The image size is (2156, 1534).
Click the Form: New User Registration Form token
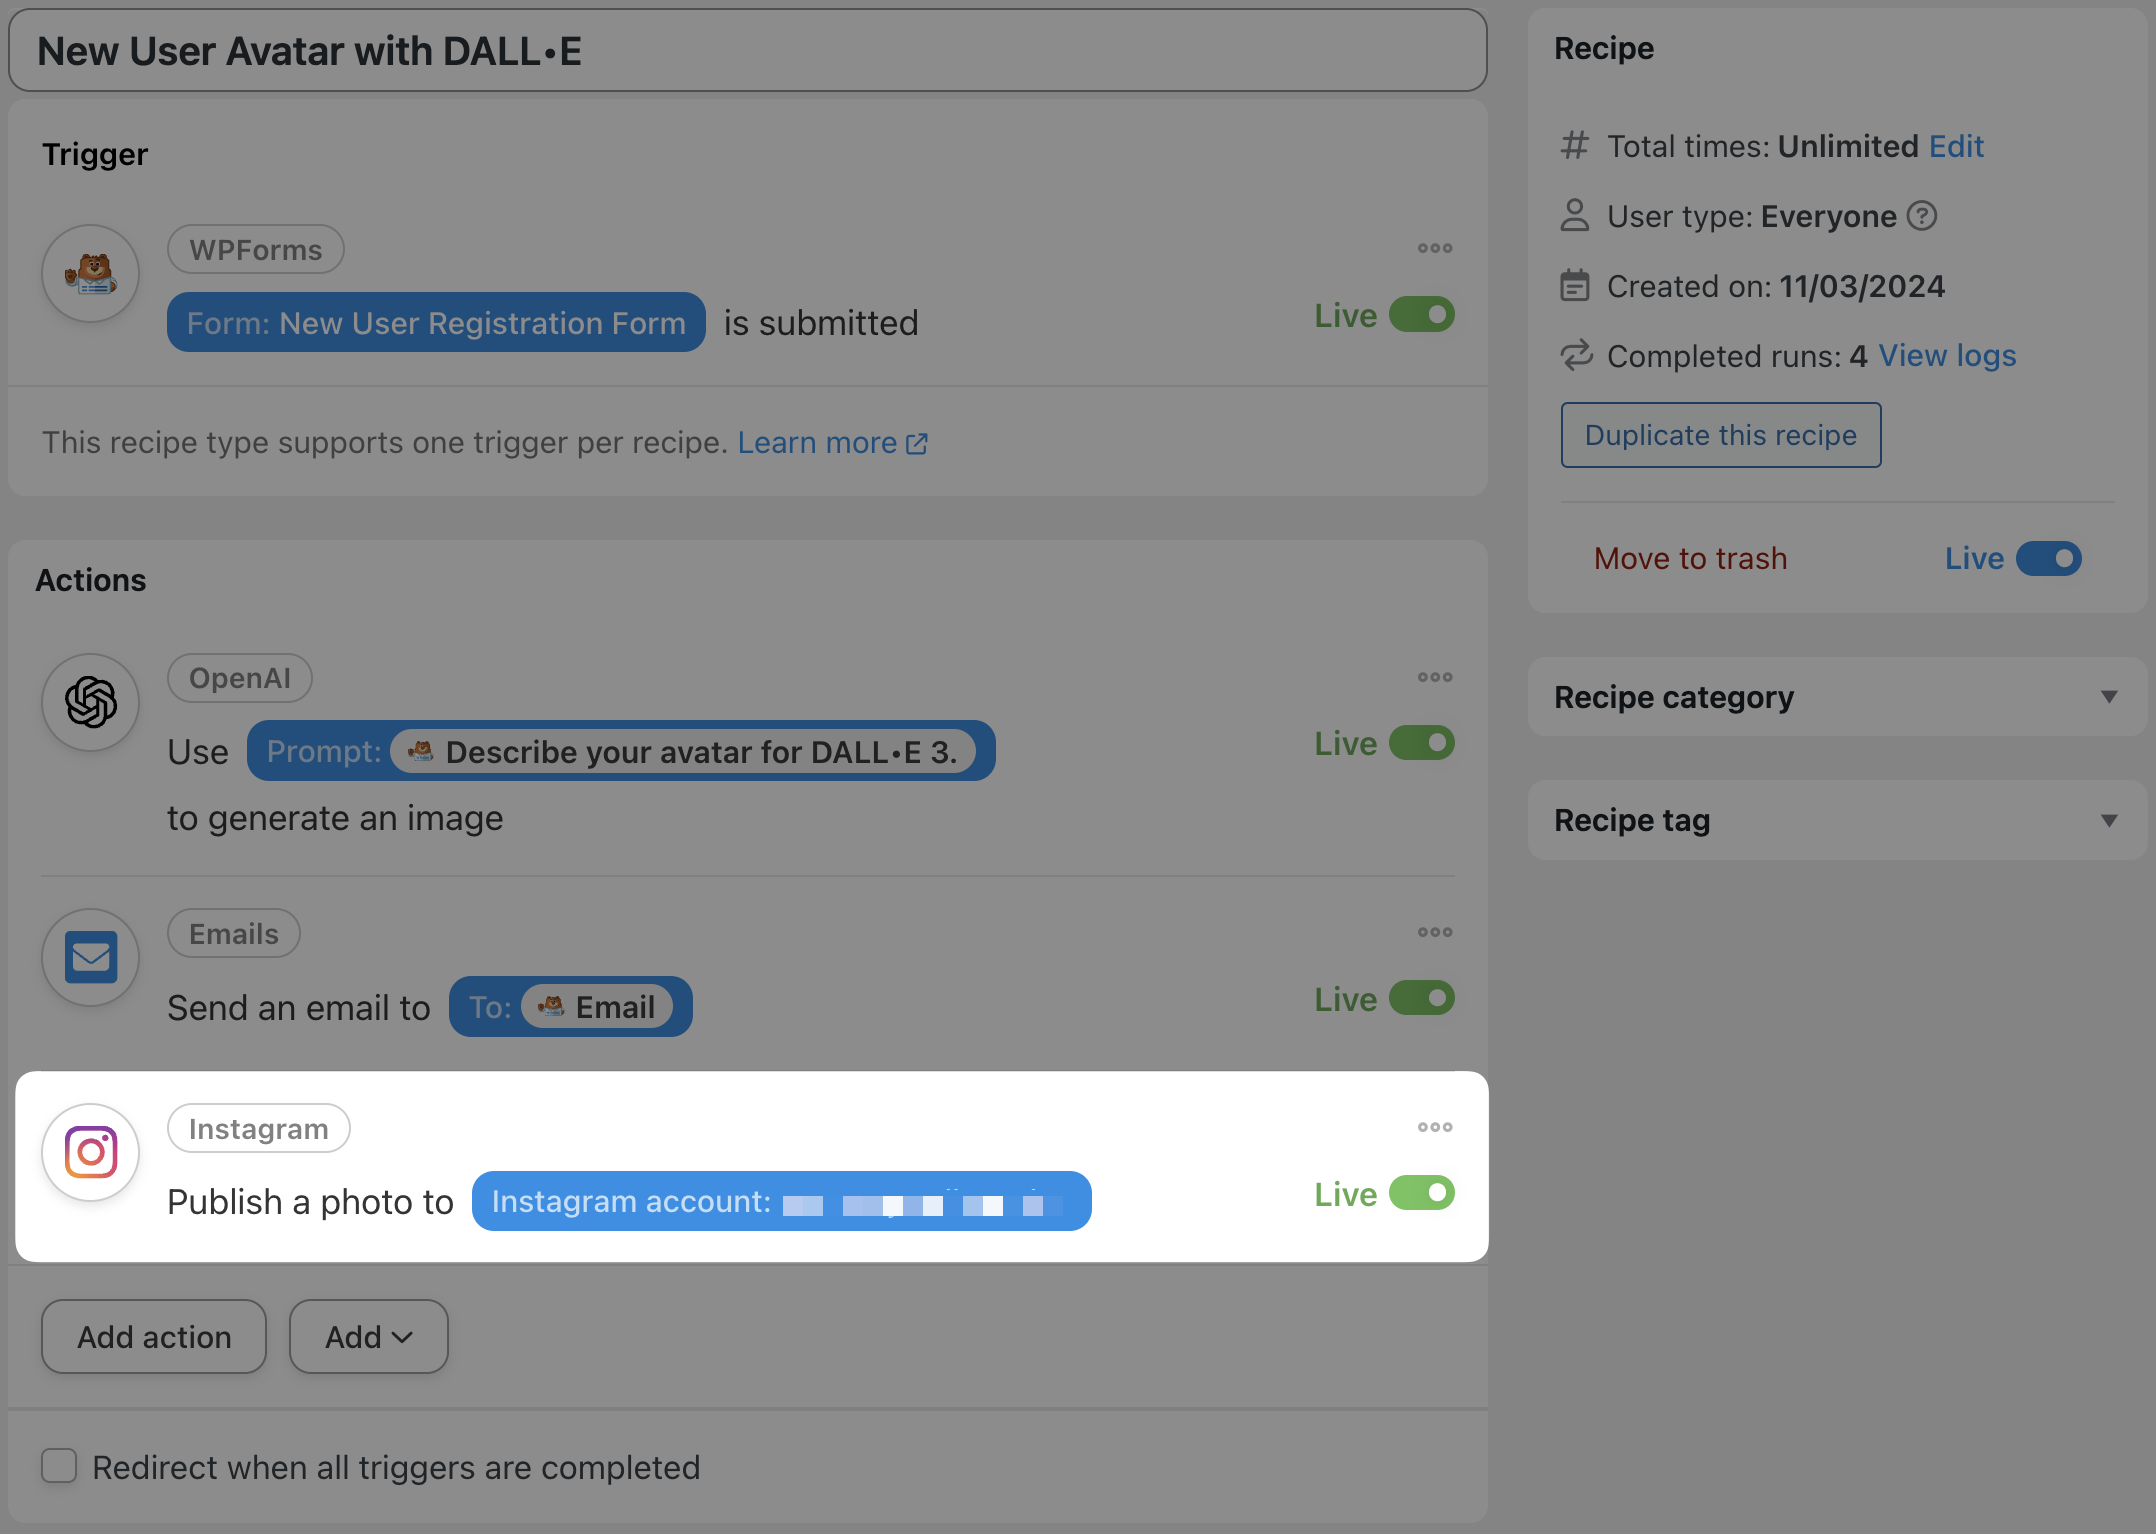pos(436,323)
